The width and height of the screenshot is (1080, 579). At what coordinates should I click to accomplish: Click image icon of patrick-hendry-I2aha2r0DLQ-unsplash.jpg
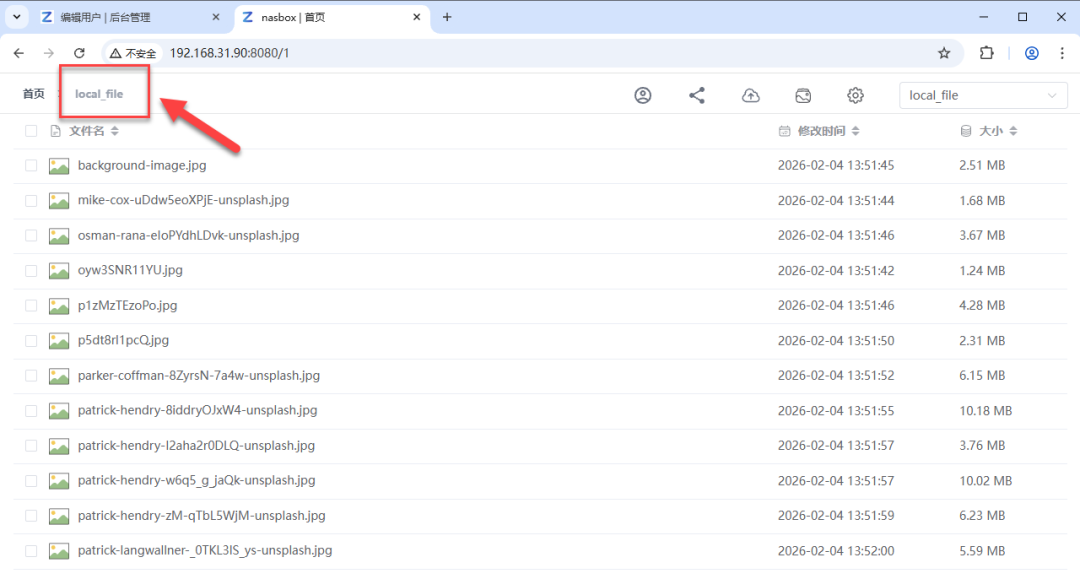pos(59,446)
